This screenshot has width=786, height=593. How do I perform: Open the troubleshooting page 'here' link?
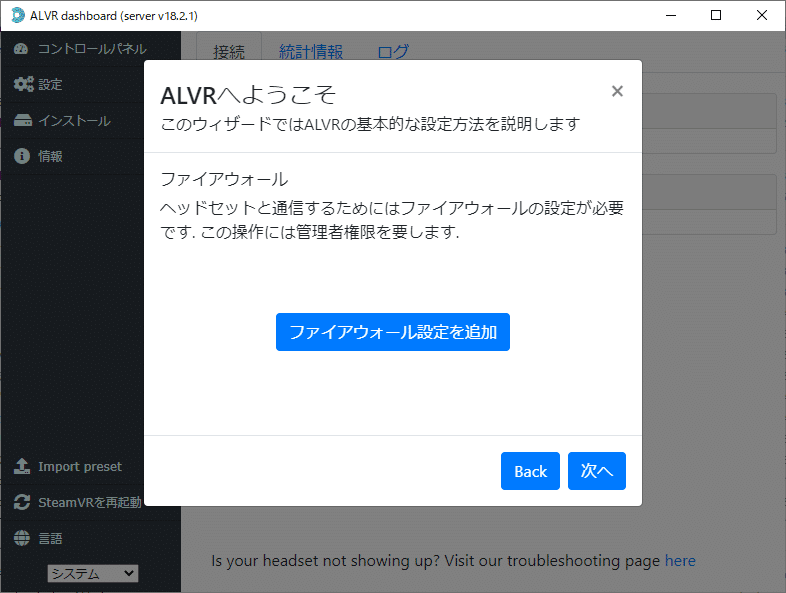pos(680,560)
